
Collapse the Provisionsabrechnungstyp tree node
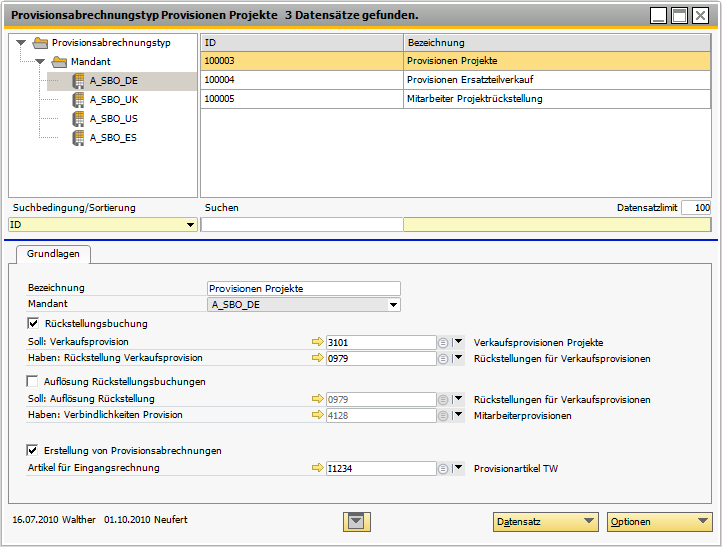(21, 43)
